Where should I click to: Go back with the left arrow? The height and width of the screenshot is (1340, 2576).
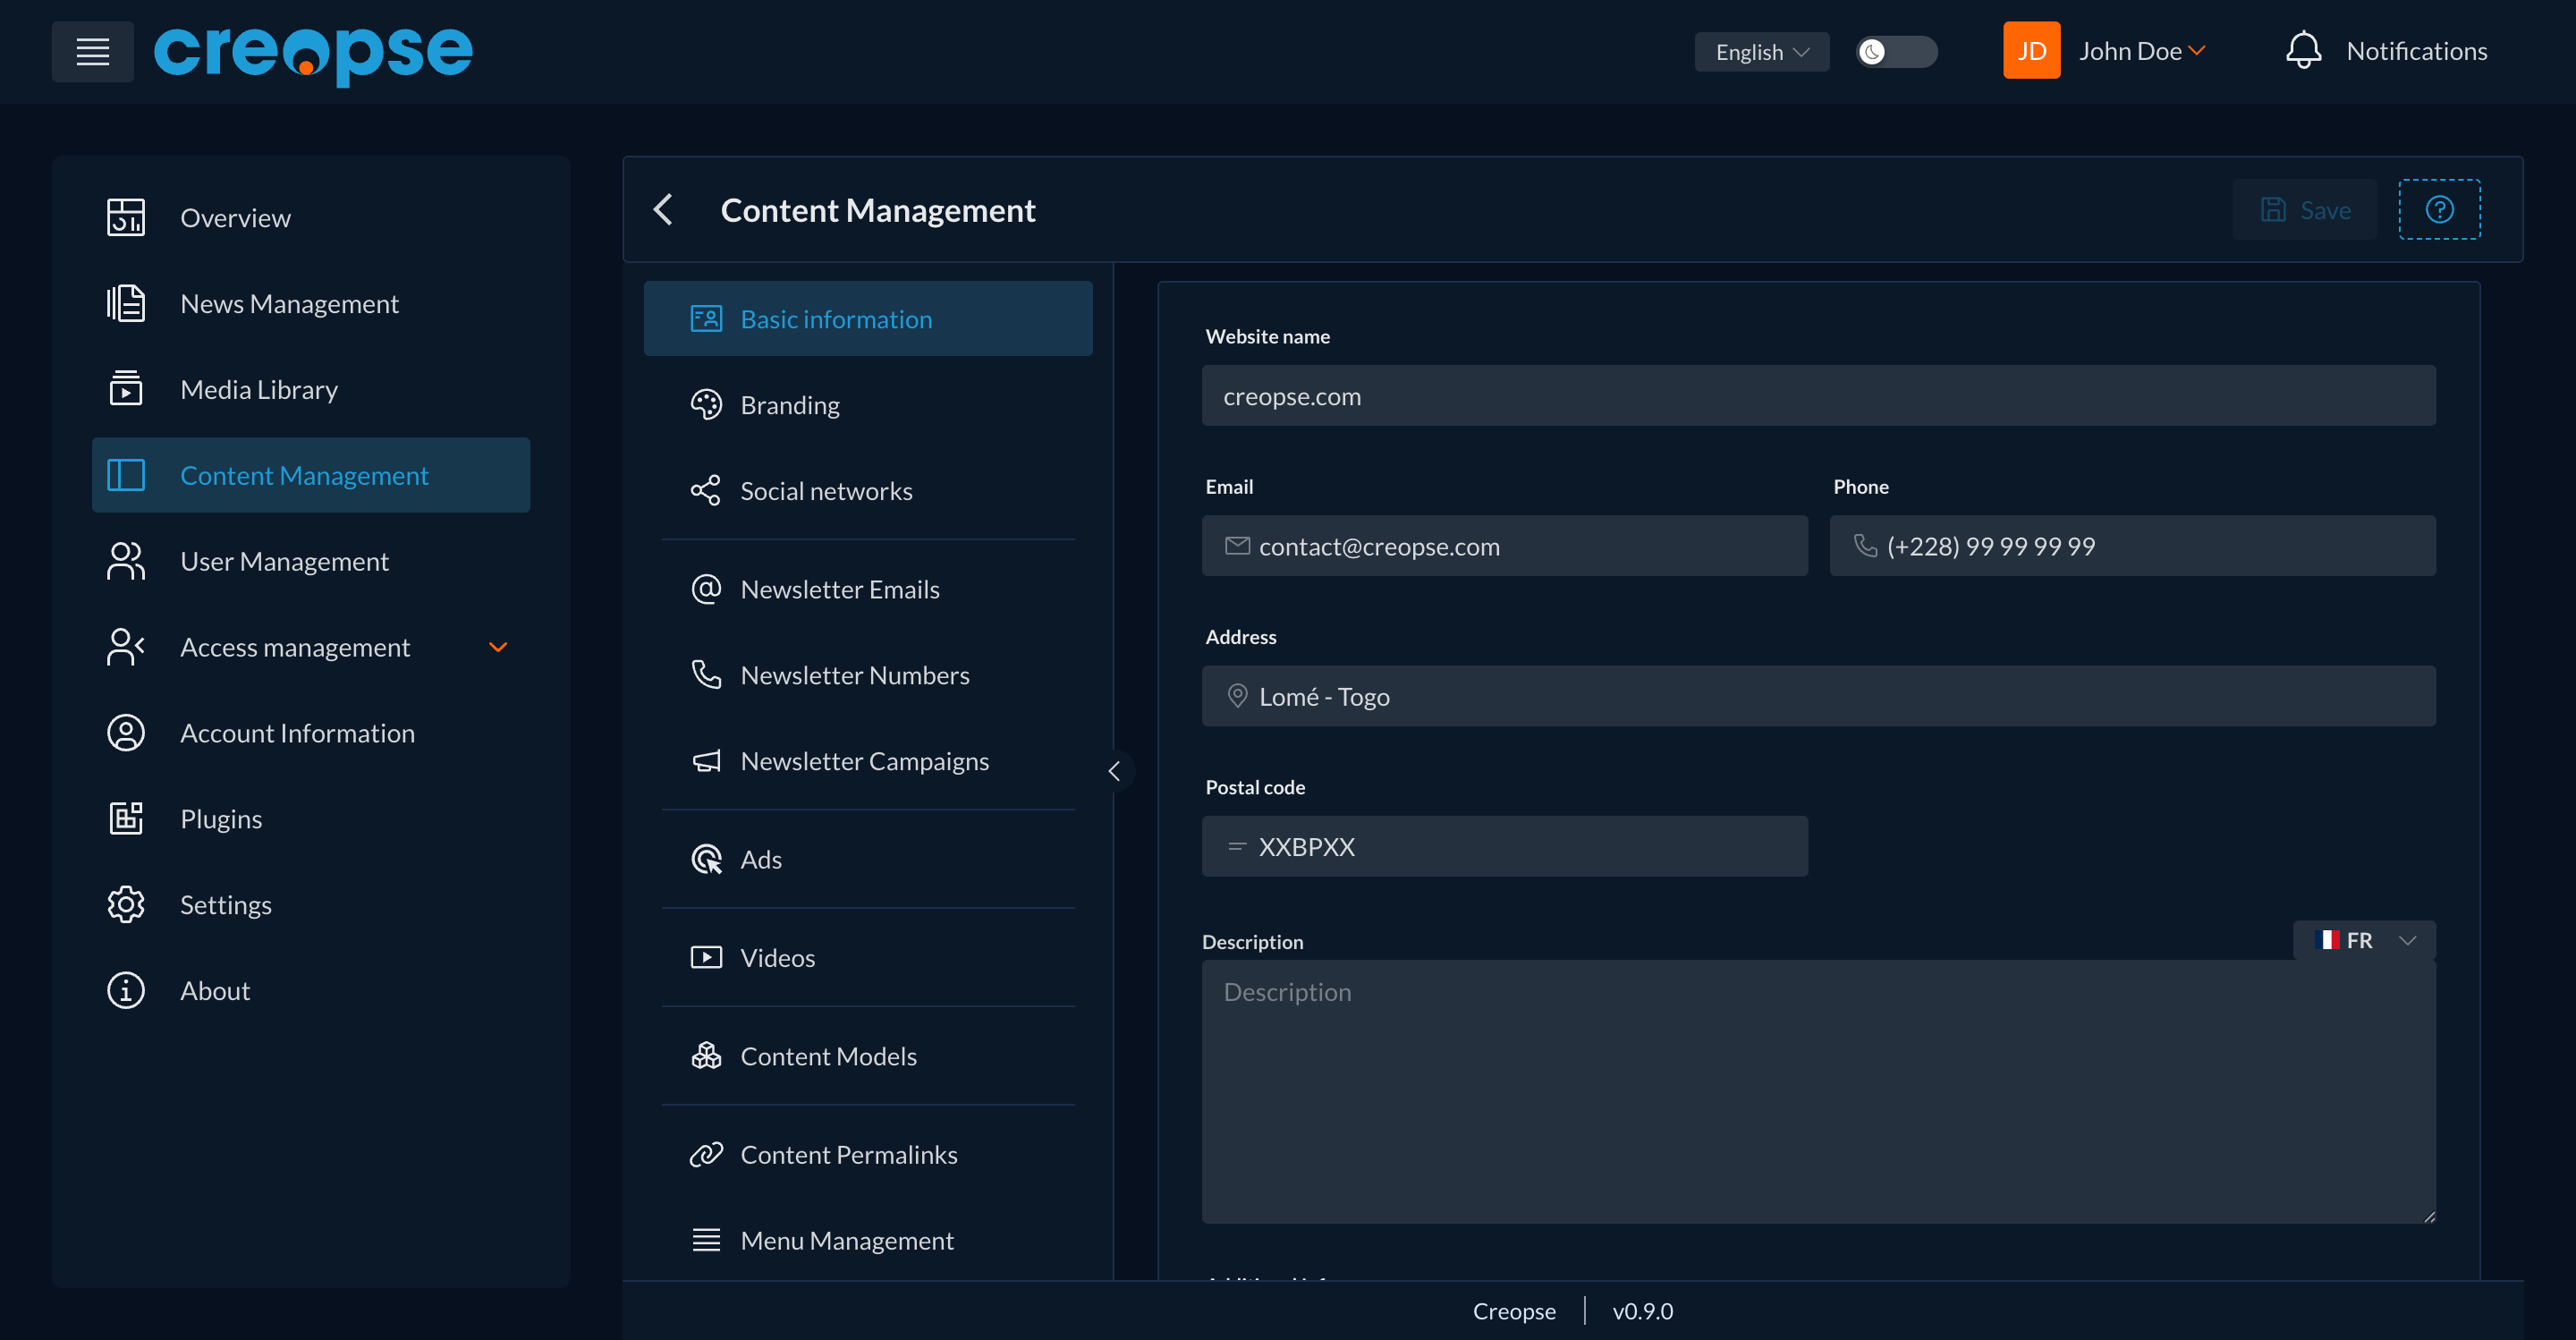click(x=663, y=210)
